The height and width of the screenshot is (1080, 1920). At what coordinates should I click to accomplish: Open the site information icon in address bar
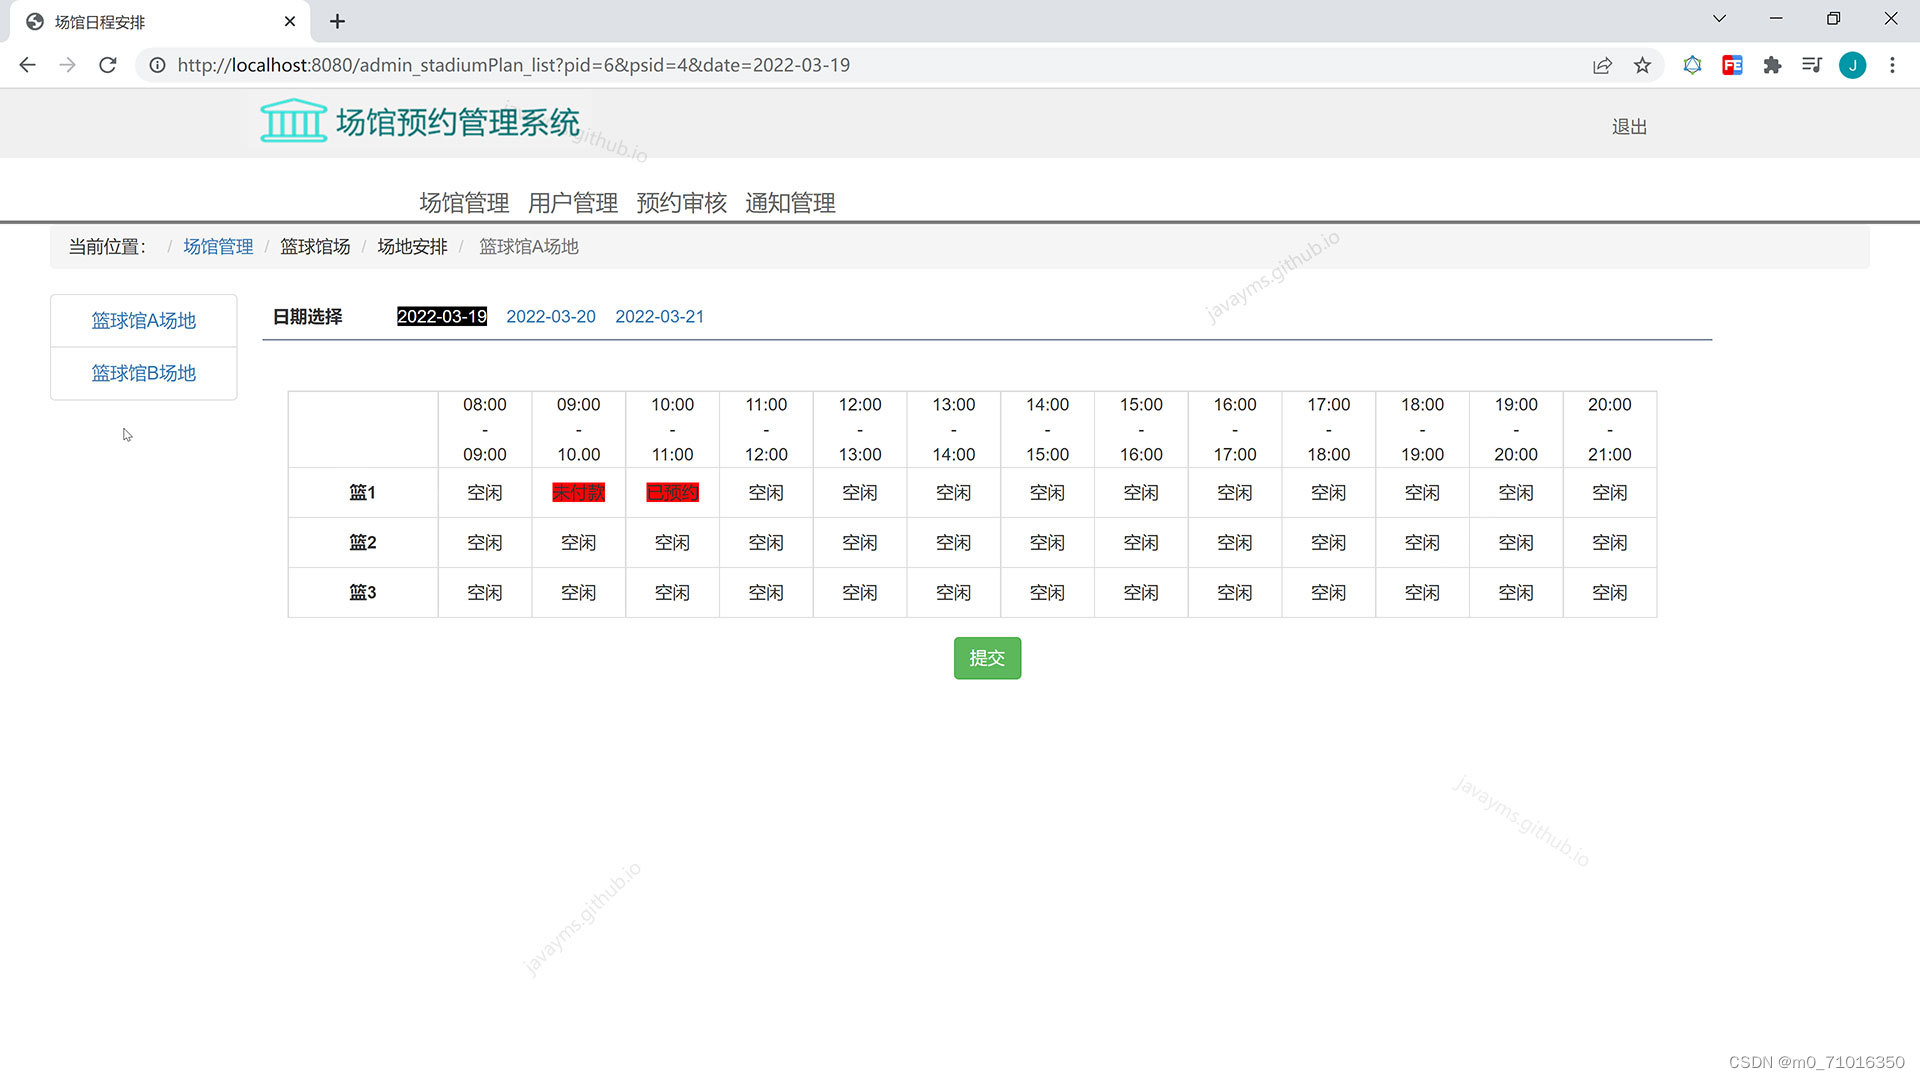point(157,65)
